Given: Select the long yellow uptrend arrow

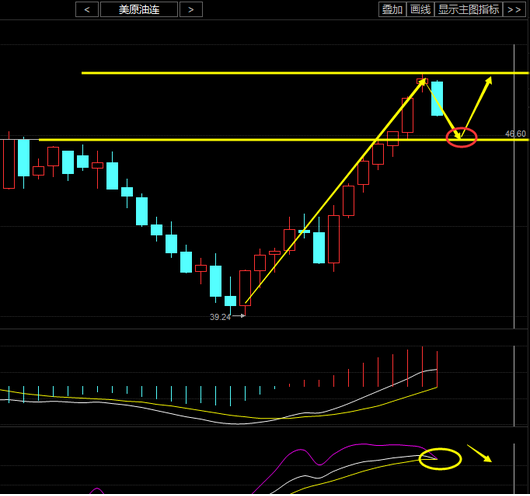Looking at the screenshot, I should [x=335, y=191].
